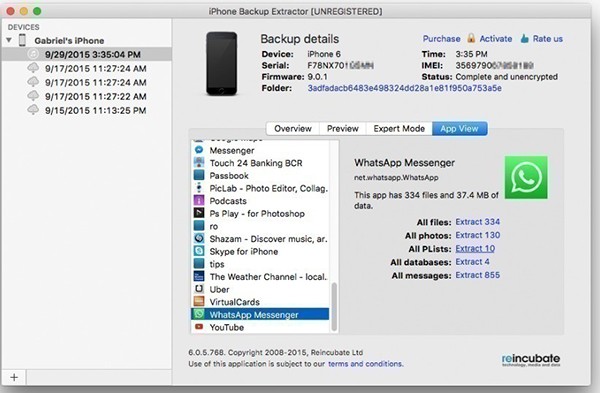Click the thumbs-up Rate us icon

[x=524, y=39]
